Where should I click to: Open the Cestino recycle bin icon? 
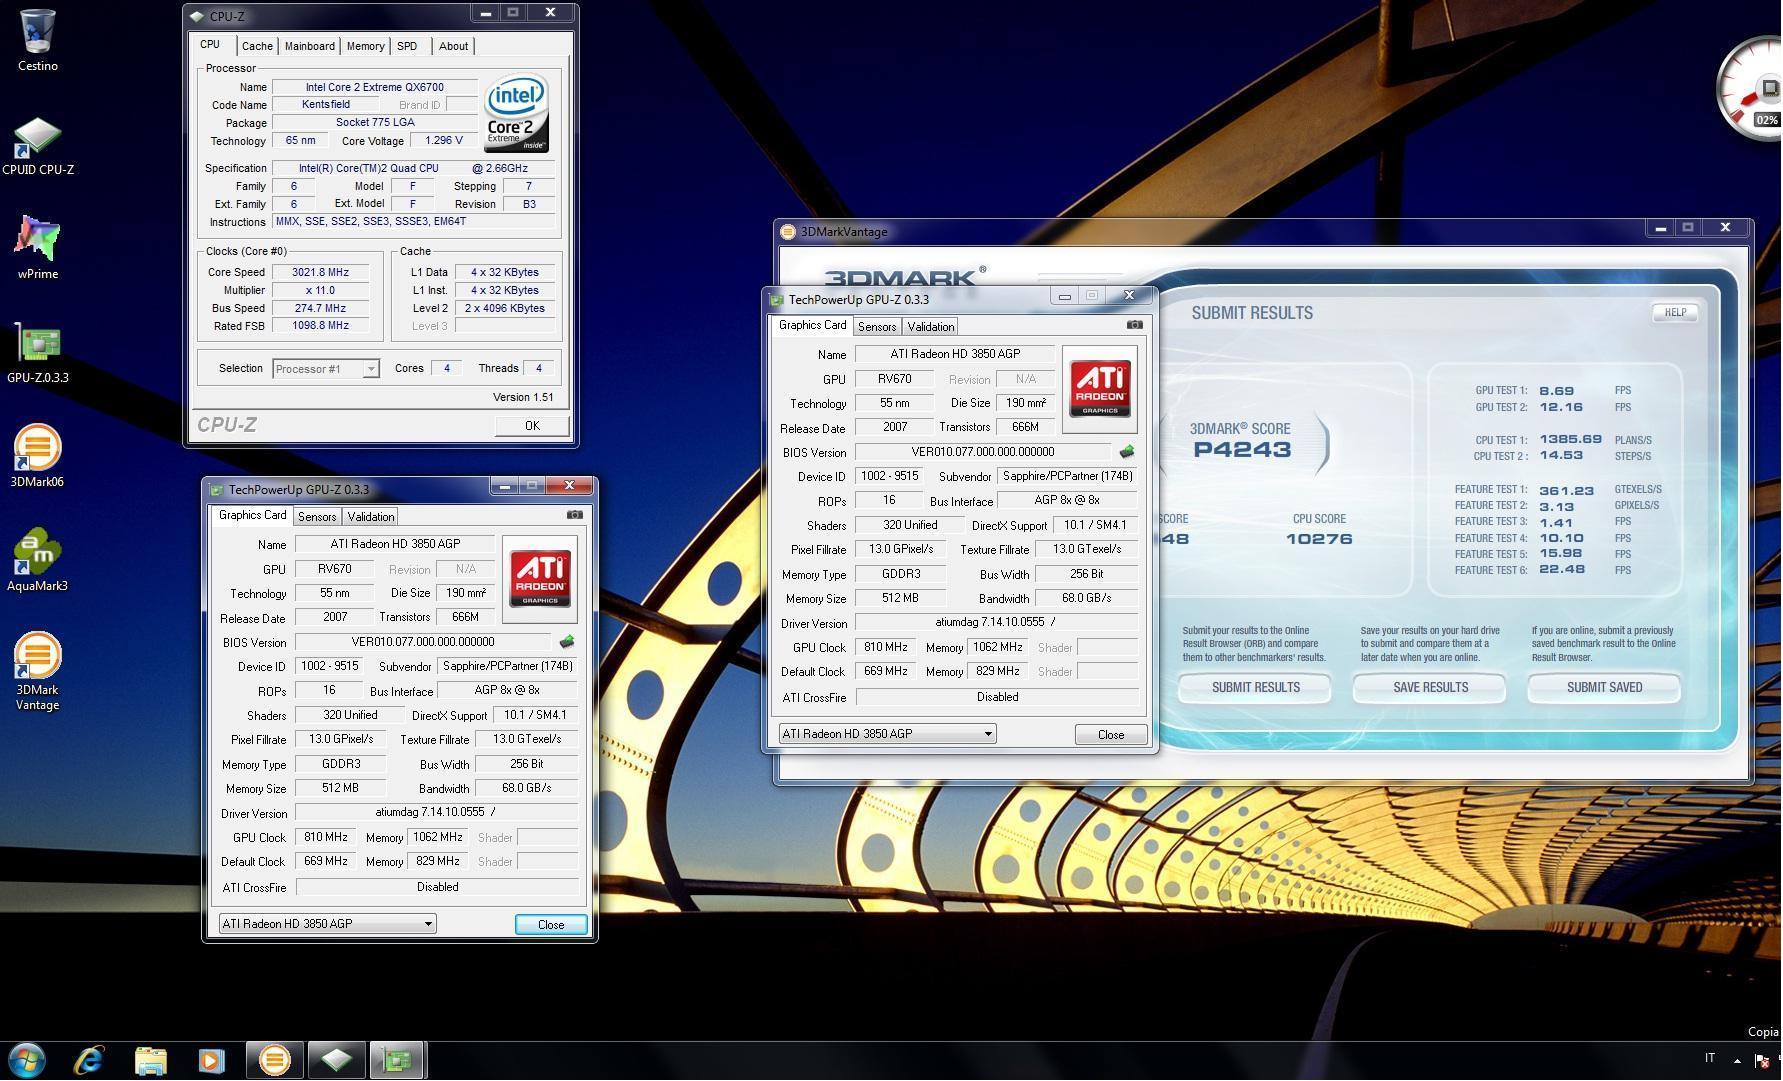pos(37,40)
